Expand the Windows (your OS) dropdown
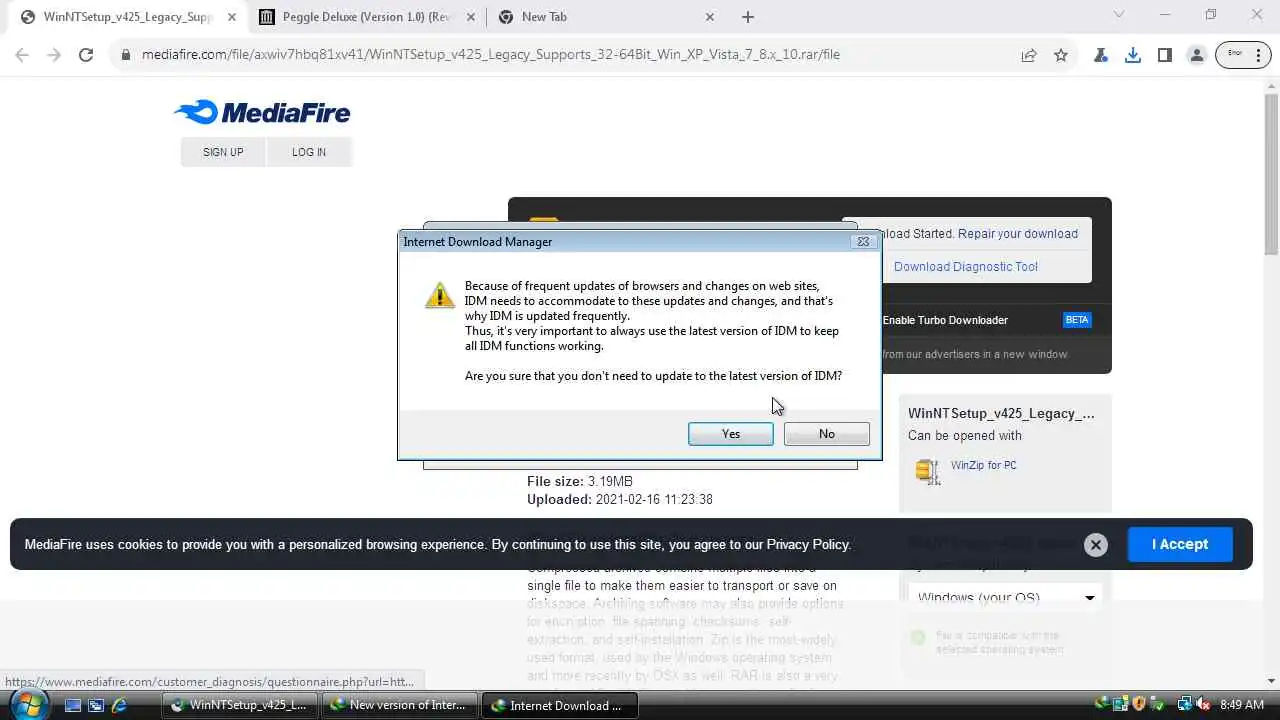 point(1006,598)
